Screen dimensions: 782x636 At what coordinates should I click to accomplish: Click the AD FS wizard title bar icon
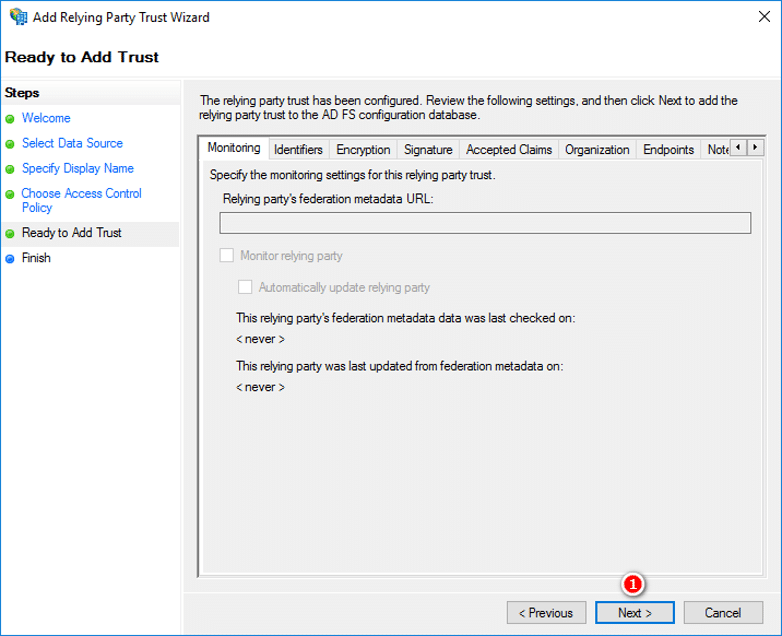coord(17,17)
